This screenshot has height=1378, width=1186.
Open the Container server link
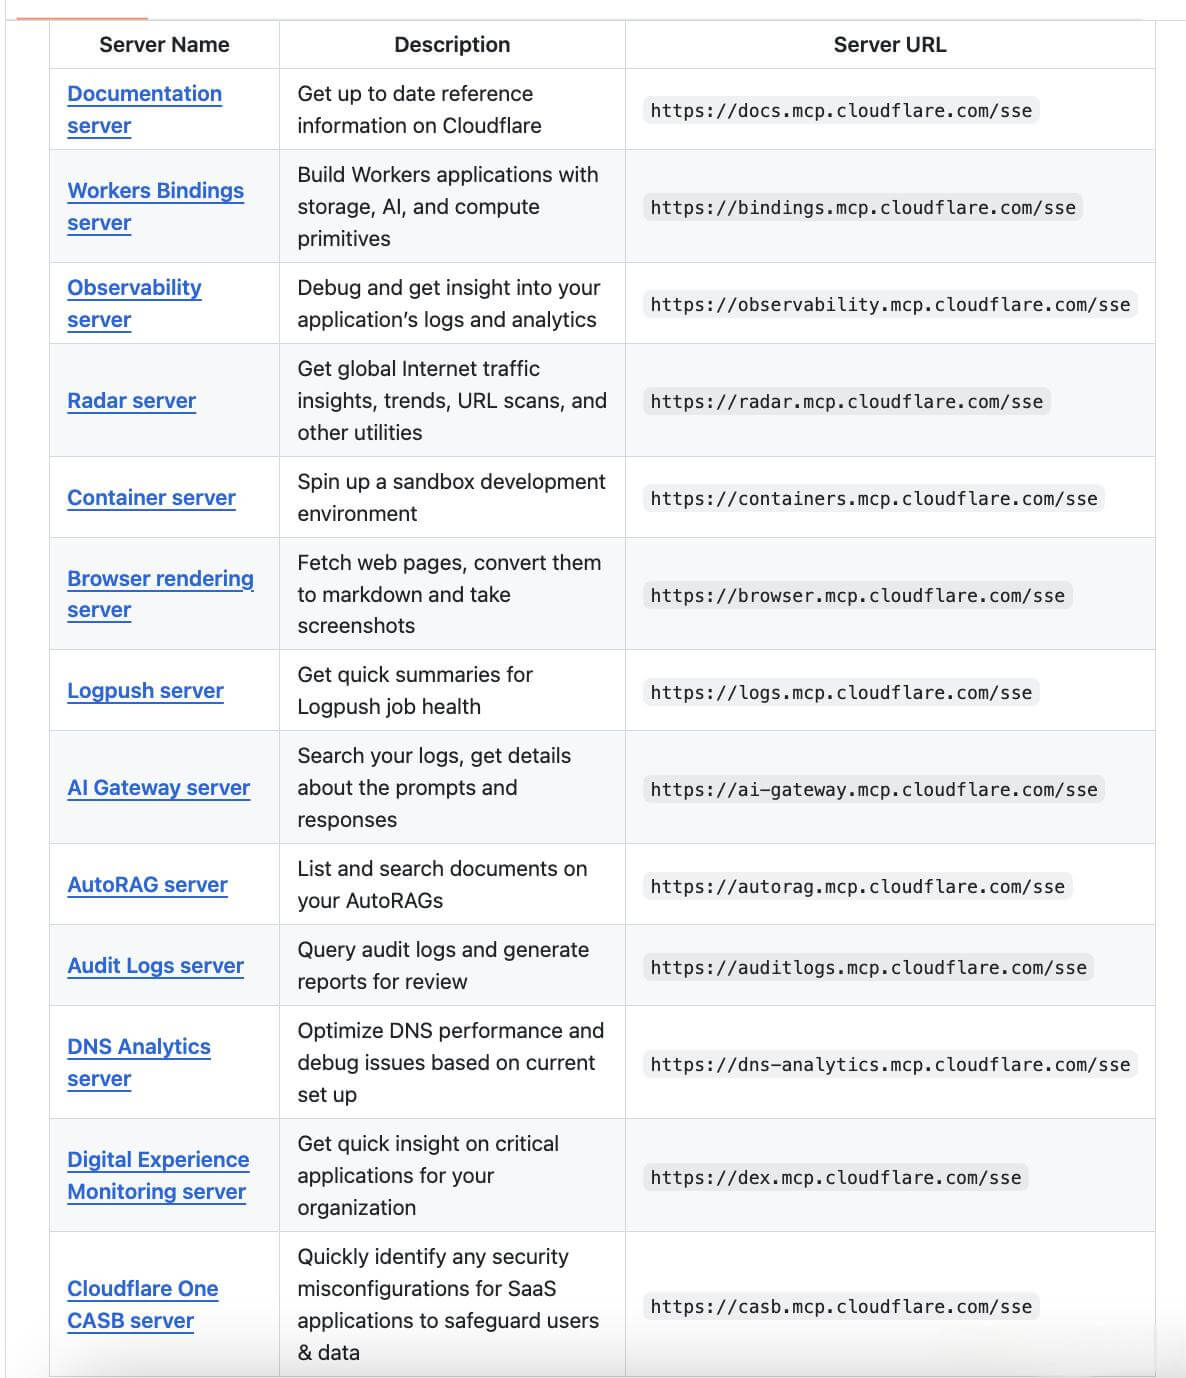pyautogui.click(x=151, y=498)
